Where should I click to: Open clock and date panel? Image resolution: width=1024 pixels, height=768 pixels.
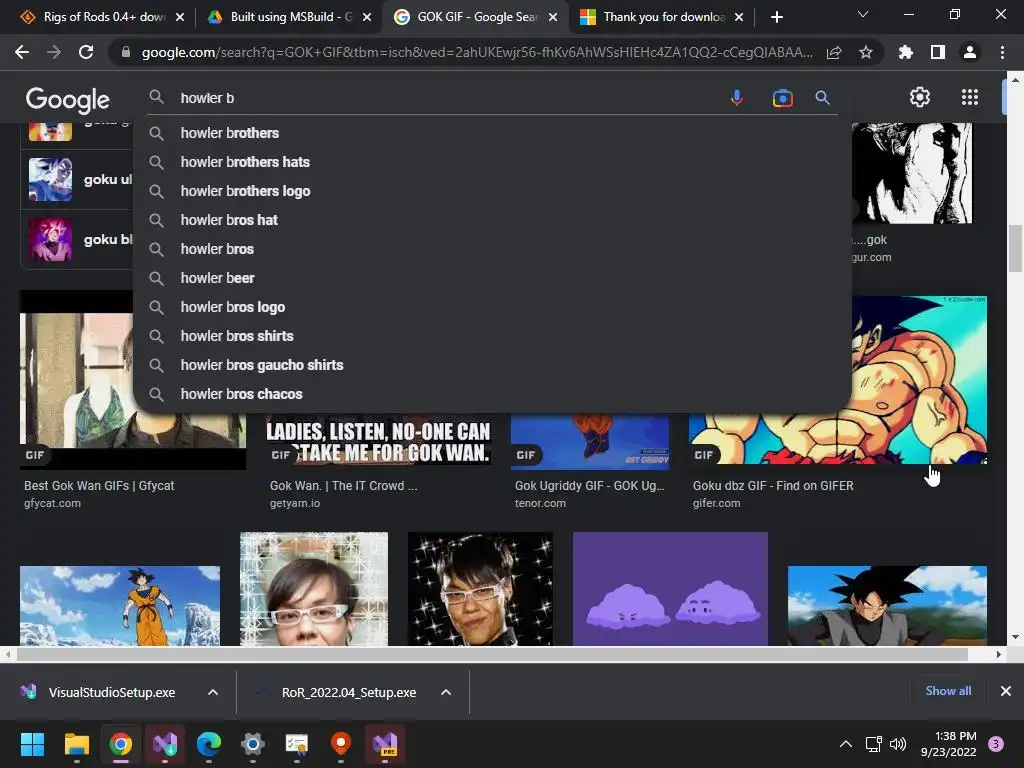(948, 744)
